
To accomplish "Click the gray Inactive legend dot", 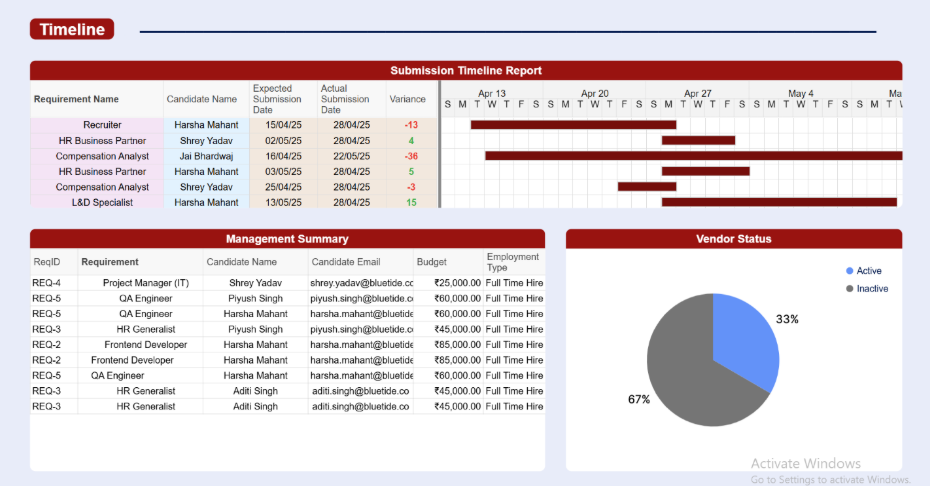I will pyautogui.click(x=850, y=289).
